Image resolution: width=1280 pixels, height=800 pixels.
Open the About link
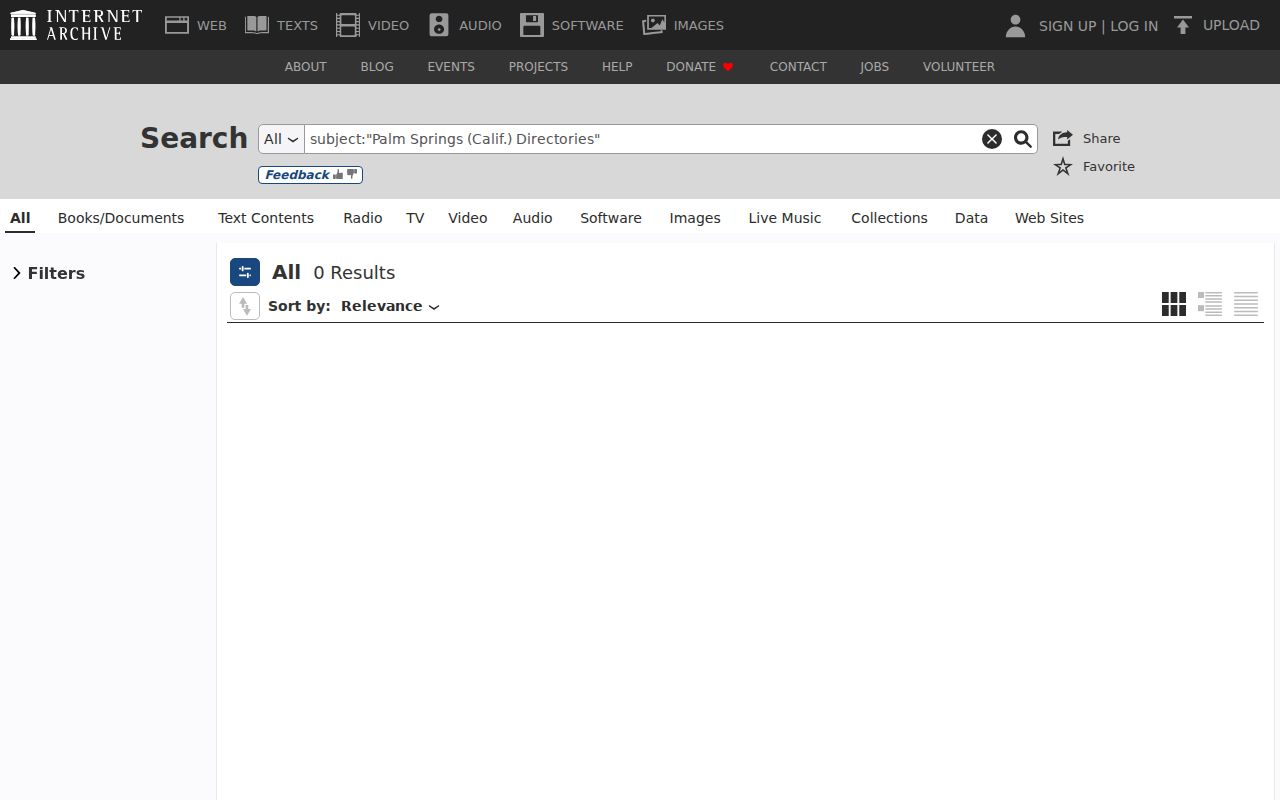pos(305,67)
